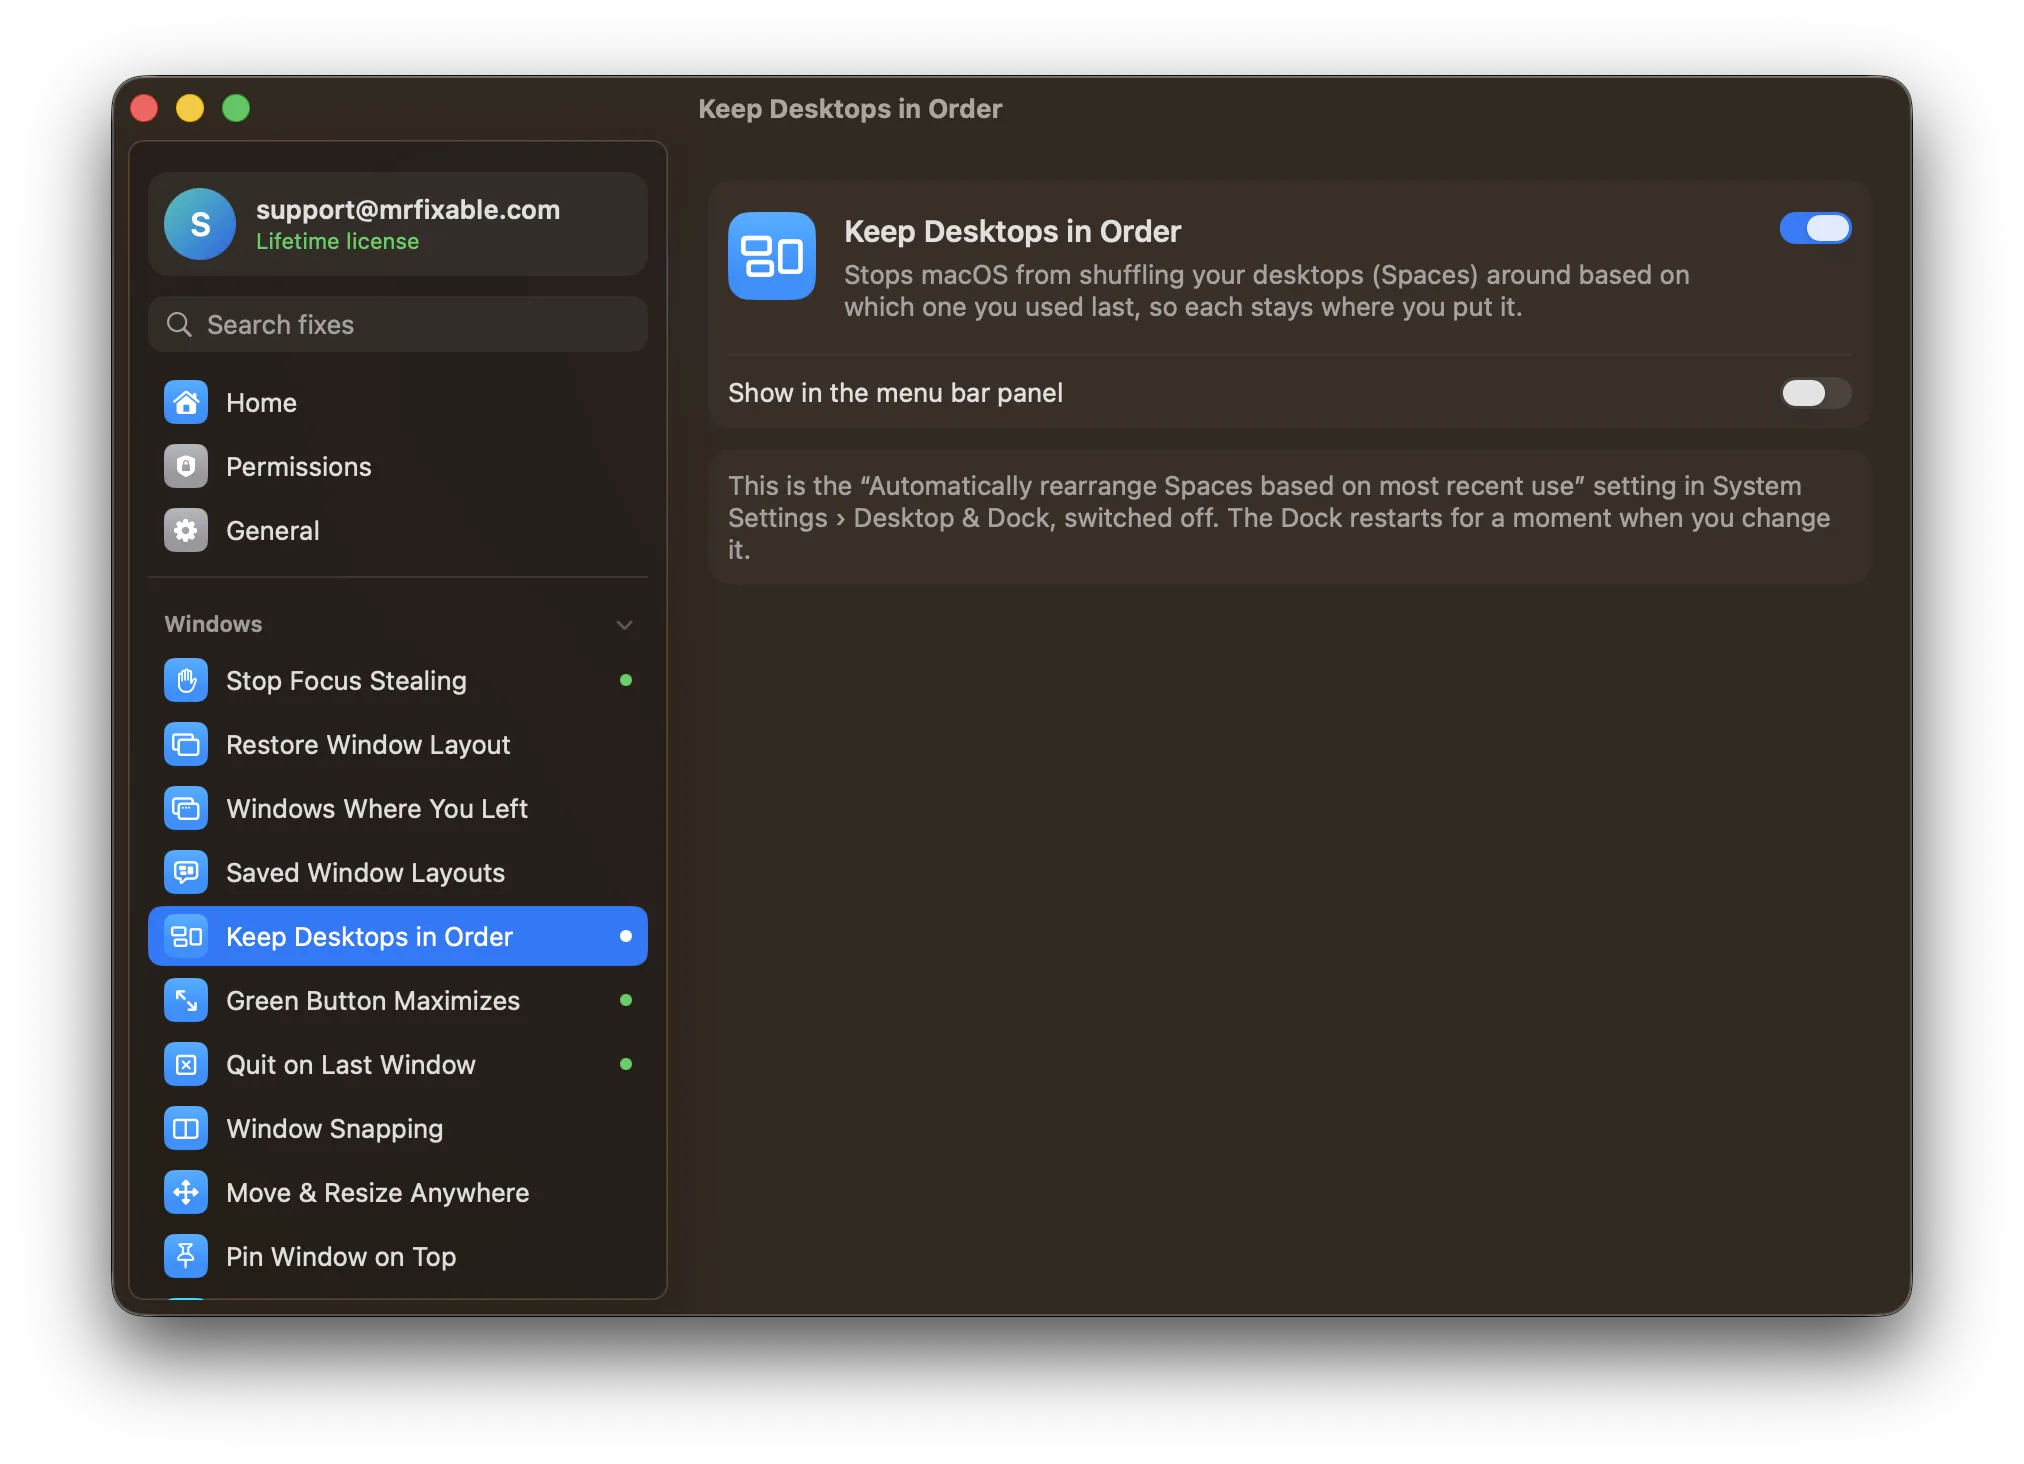Open the Home icon in sidebar
Screen dimensions: 2024x1464
pyautogui.click(x=186, y=403)
